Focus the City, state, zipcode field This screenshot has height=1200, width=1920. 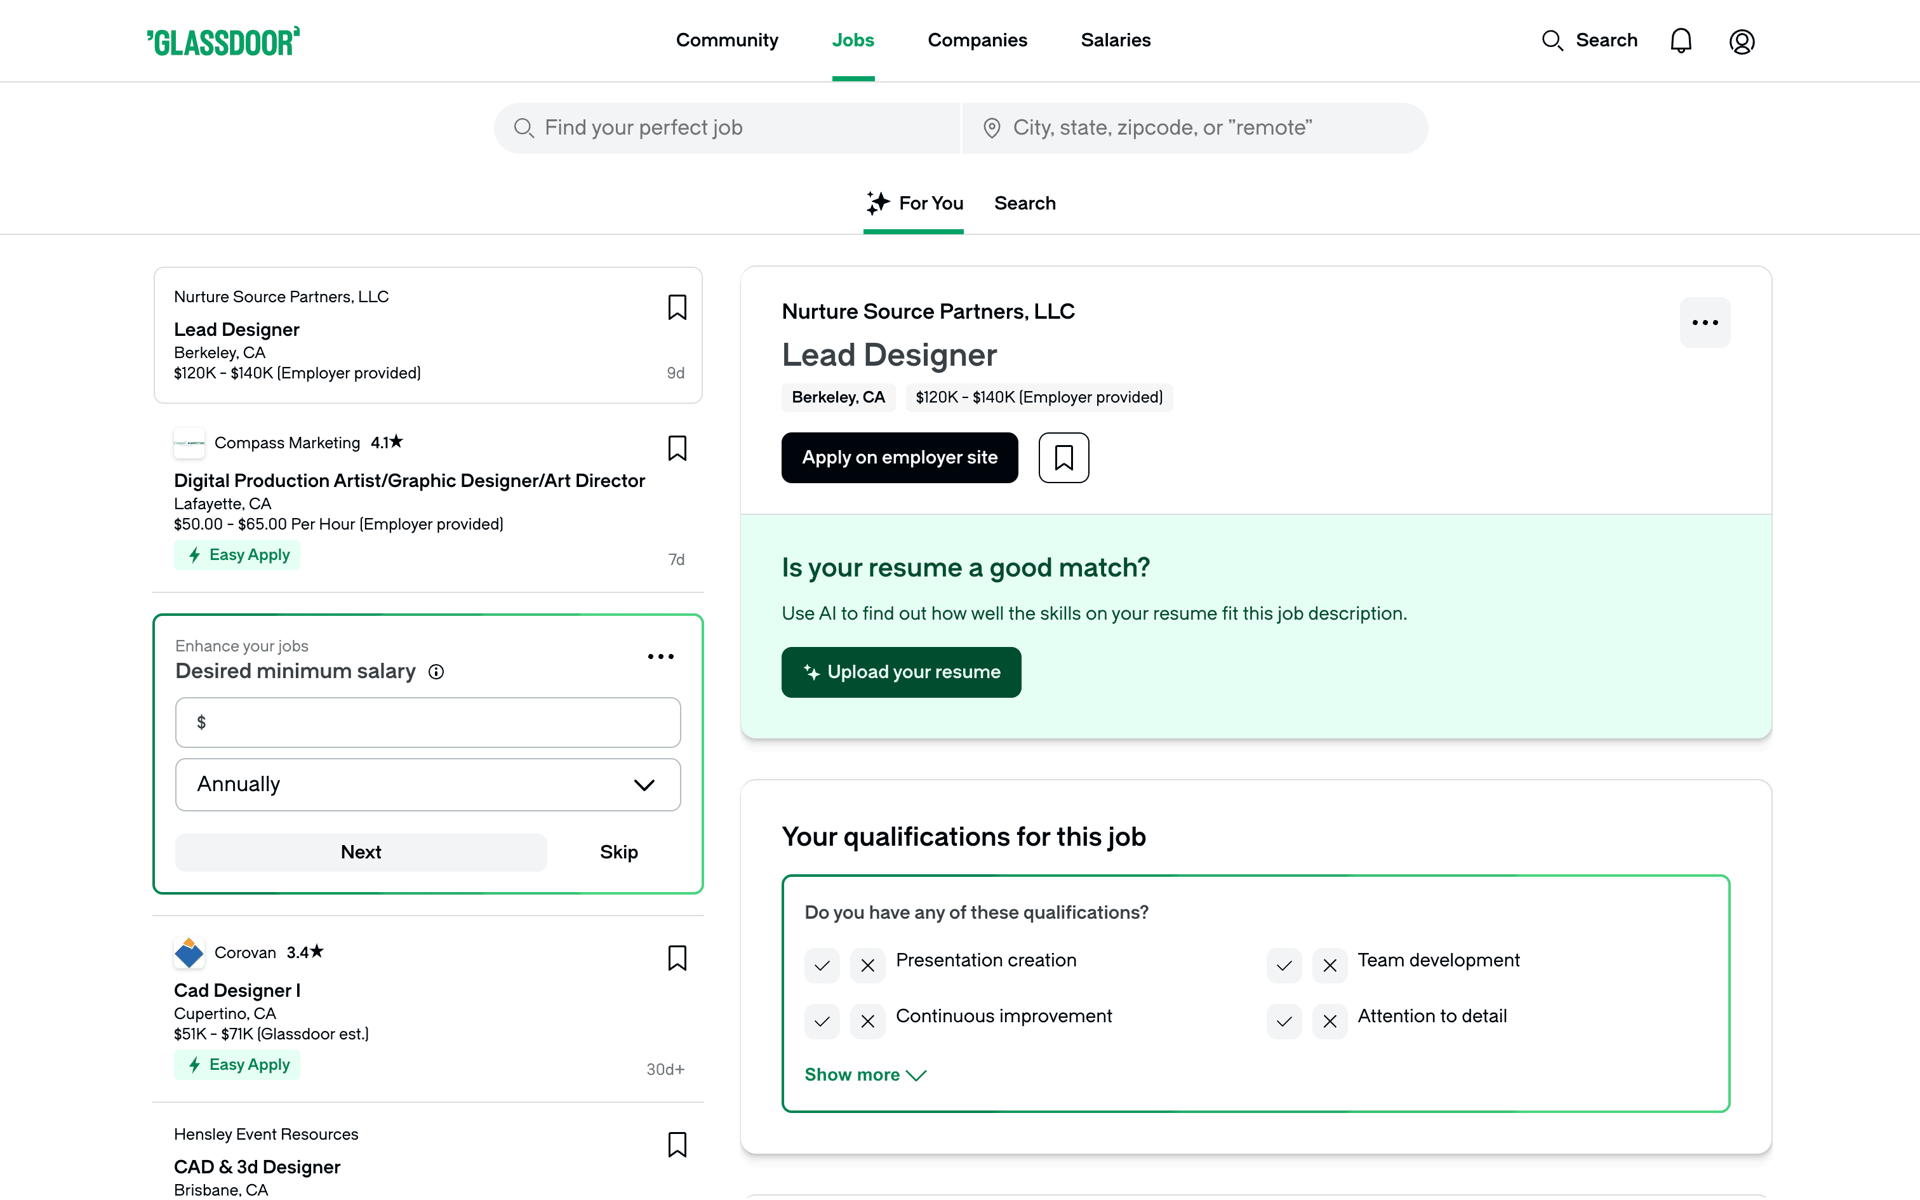pyautogui.click(x=1195, y=128)
